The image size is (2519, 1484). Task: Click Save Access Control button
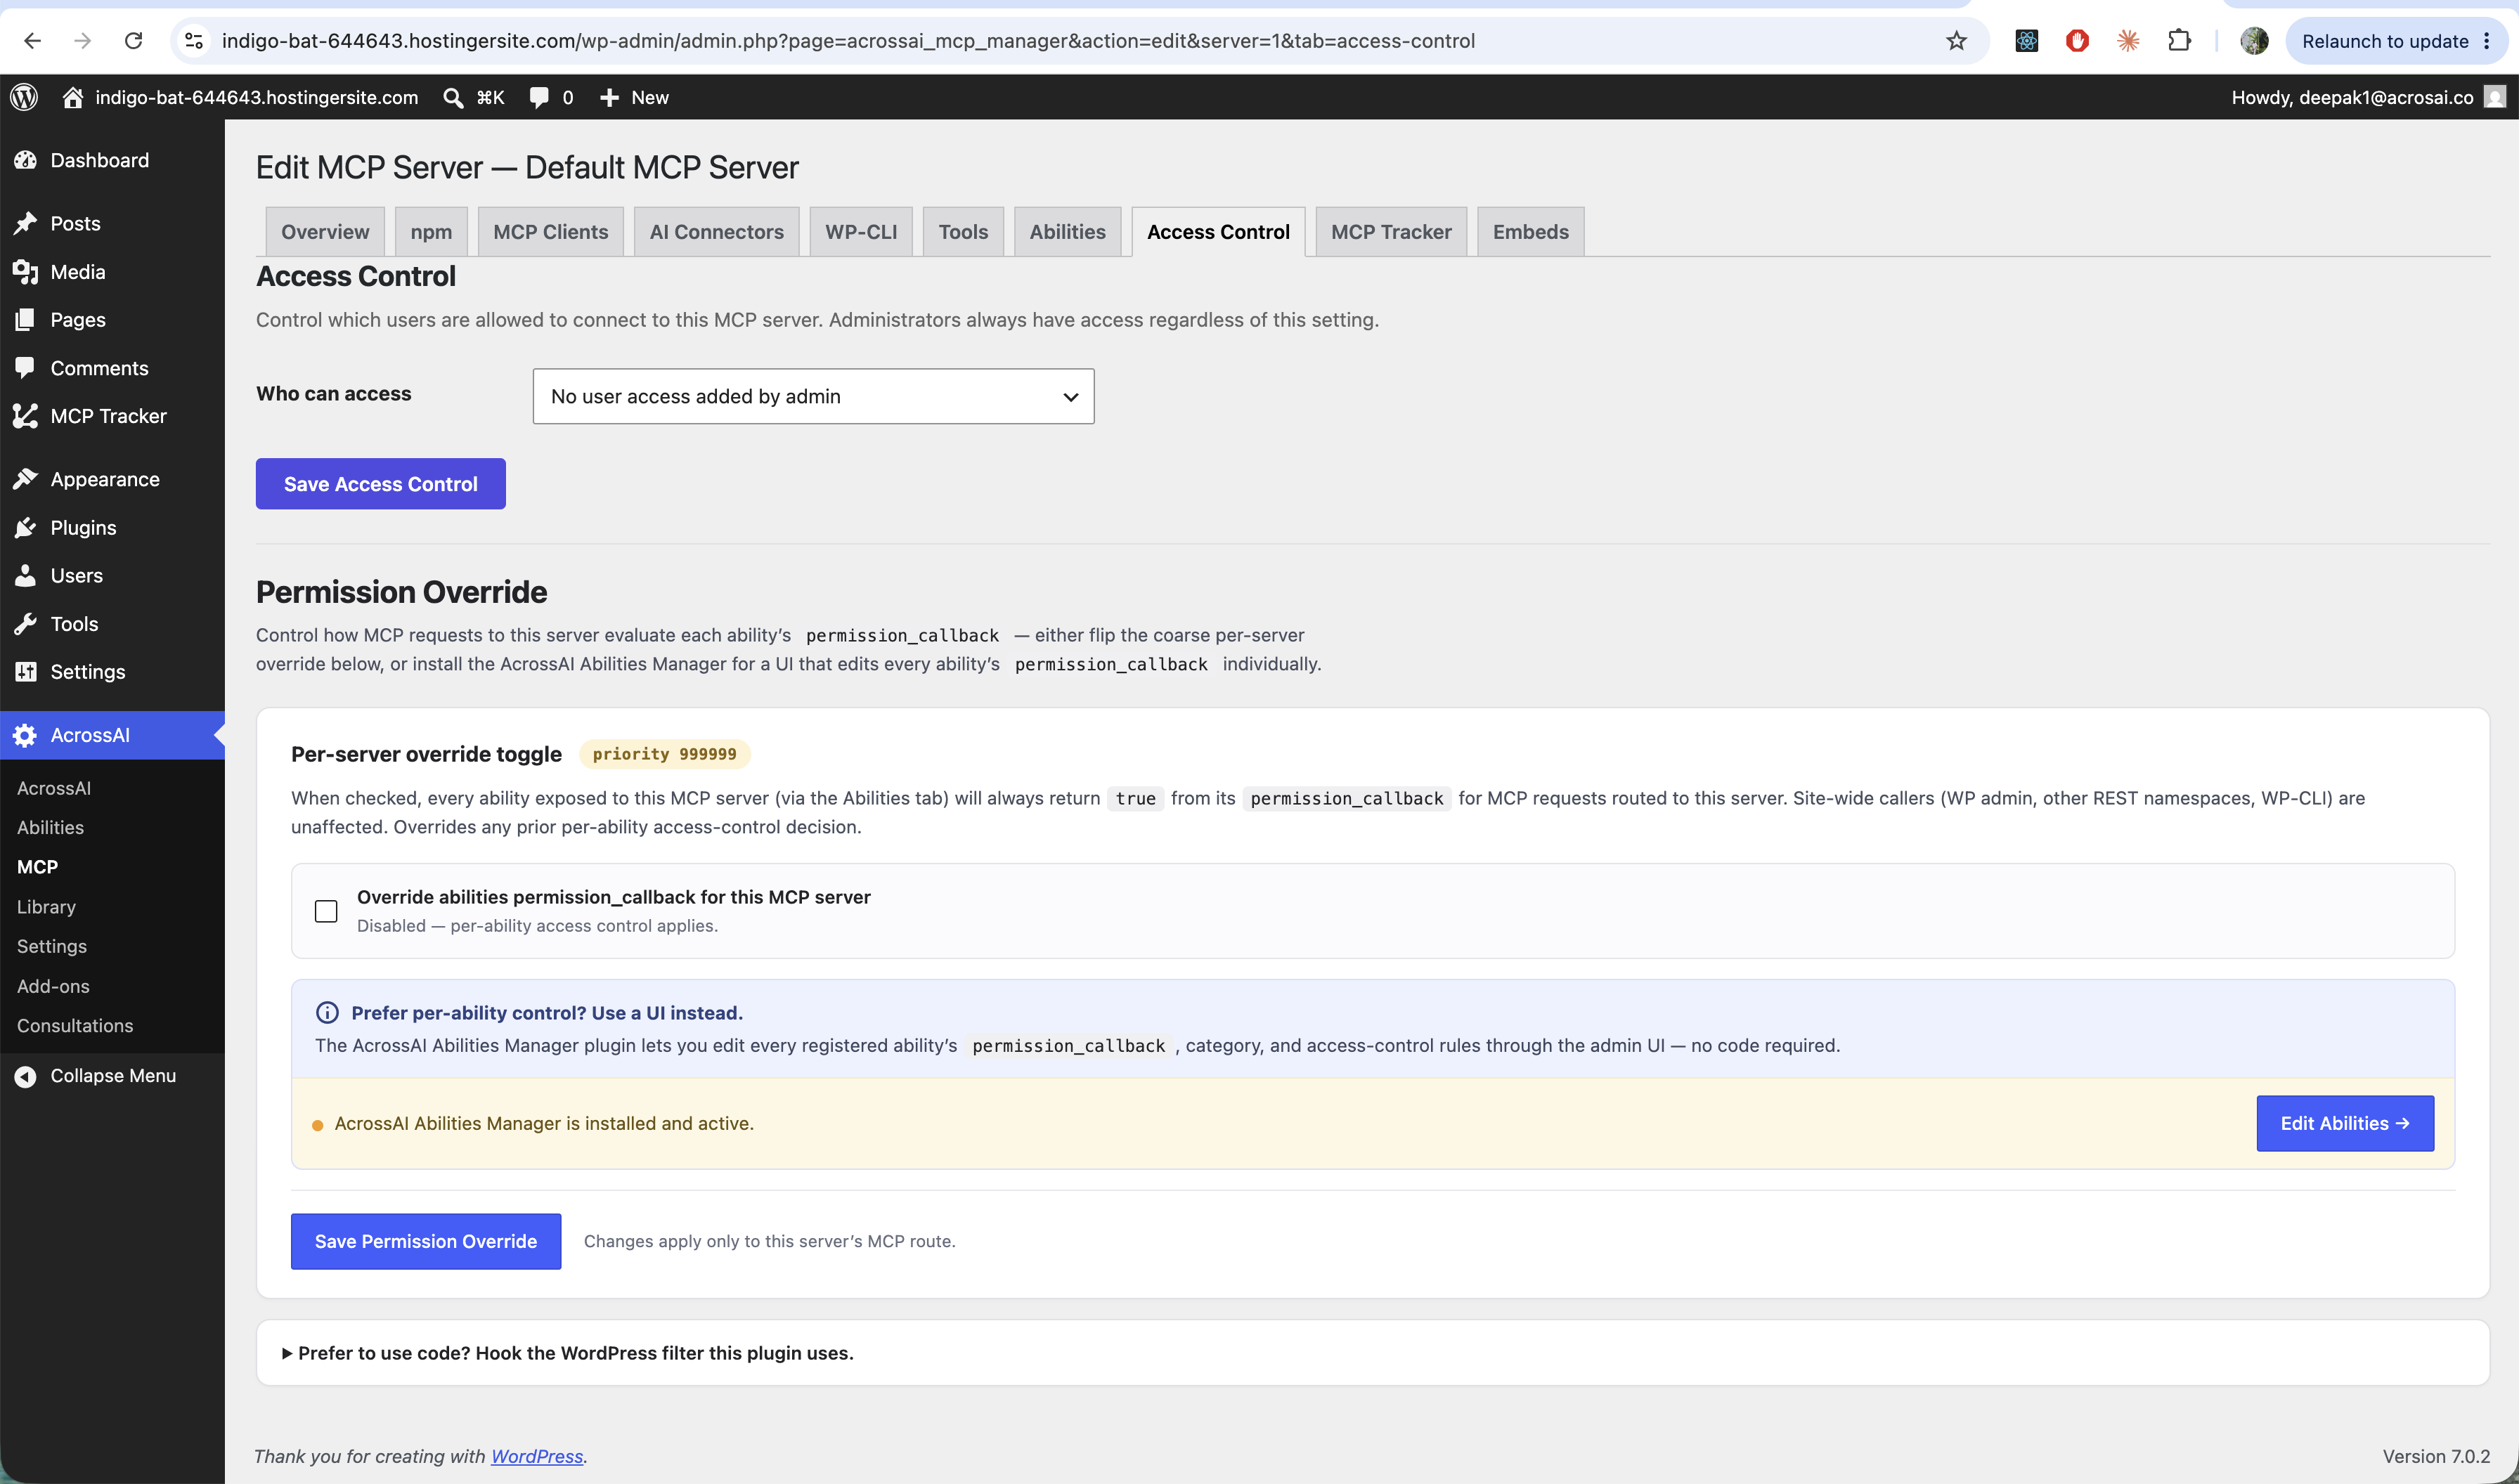point(381,484)
